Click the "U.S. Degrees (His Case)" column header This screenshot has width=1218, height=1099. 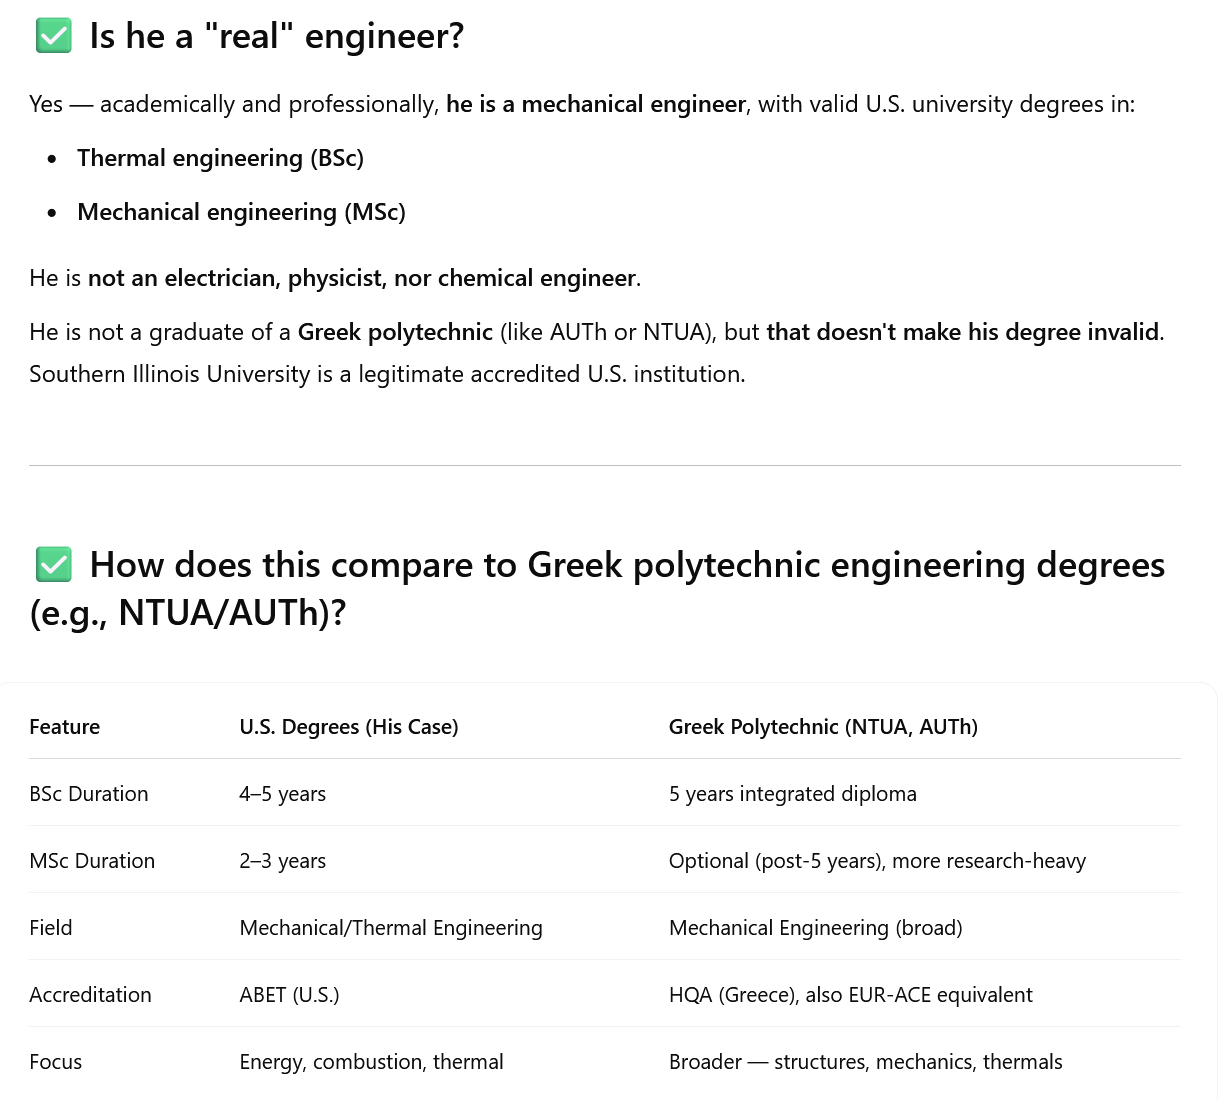click(x=349, y=727)
